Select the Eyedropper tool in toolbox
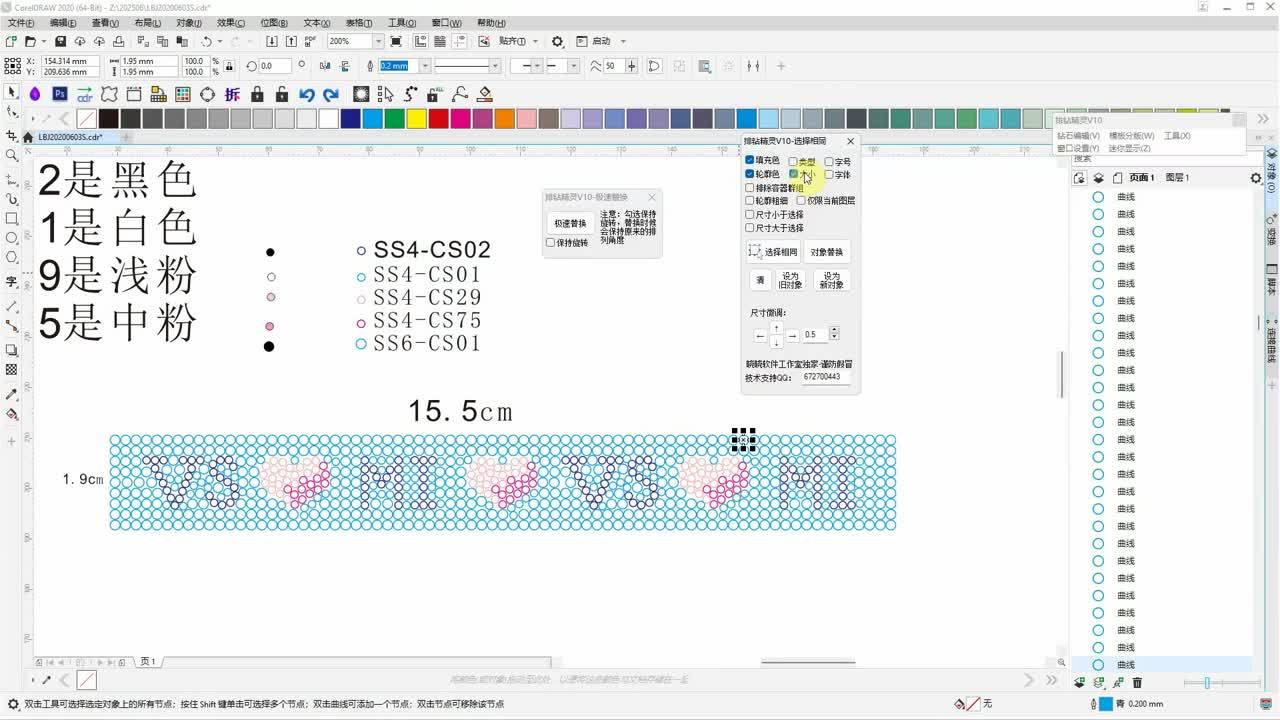Viewport: 1280px width, 720px height. [x=12, y=395]
